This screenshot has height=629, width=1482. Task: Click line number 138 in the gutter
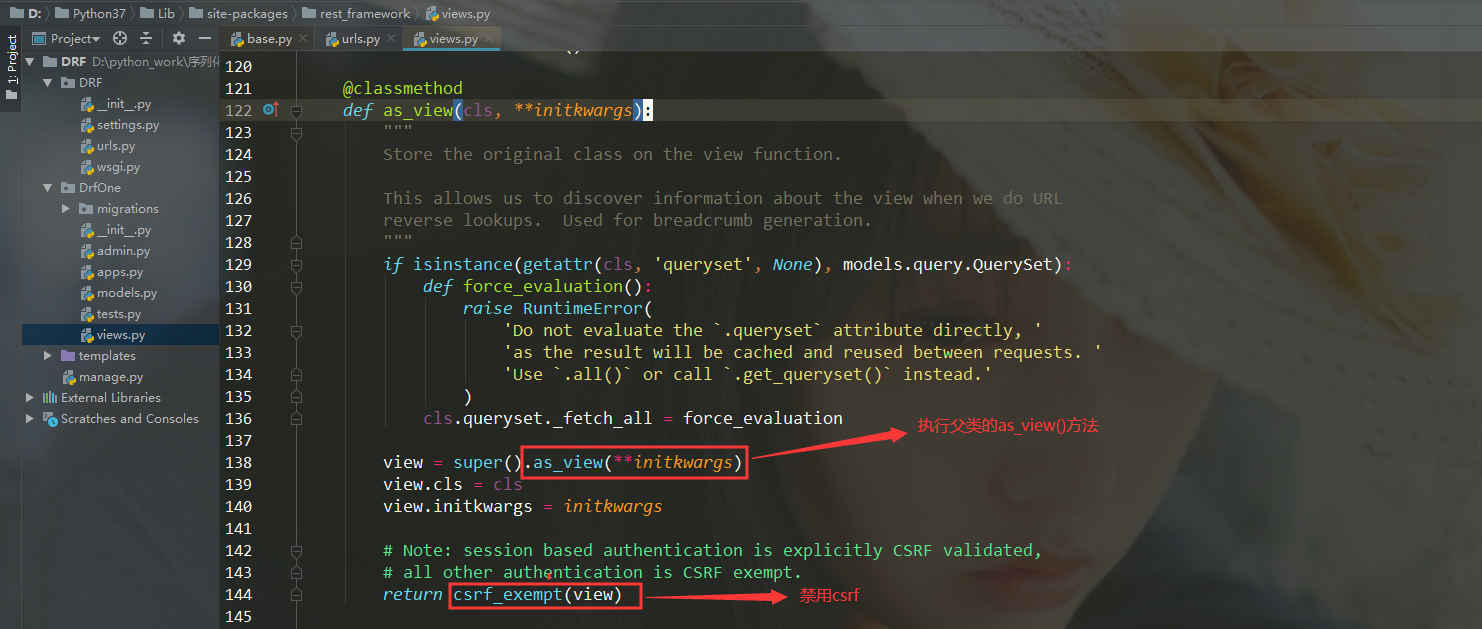[239, 462]
